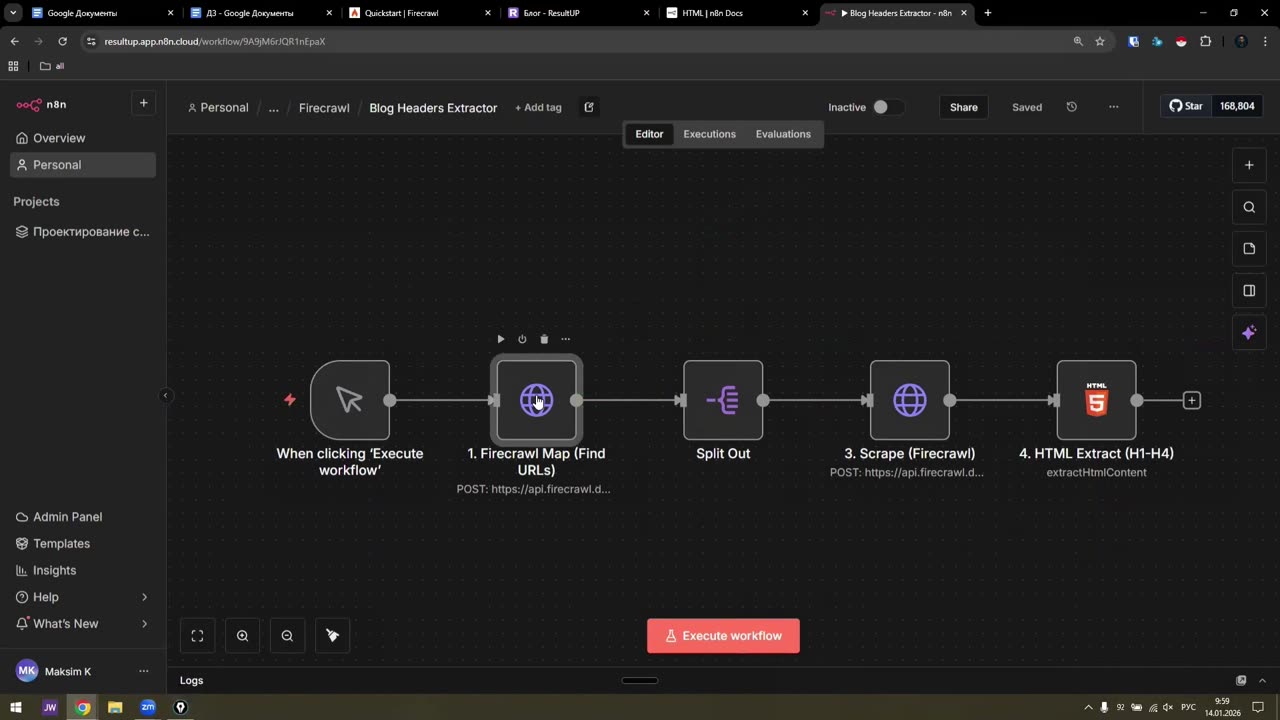The width and height of the screenshot is (1280, 720).
Task: Click the GitHub Star button
Action: (x=1187, y=106)
